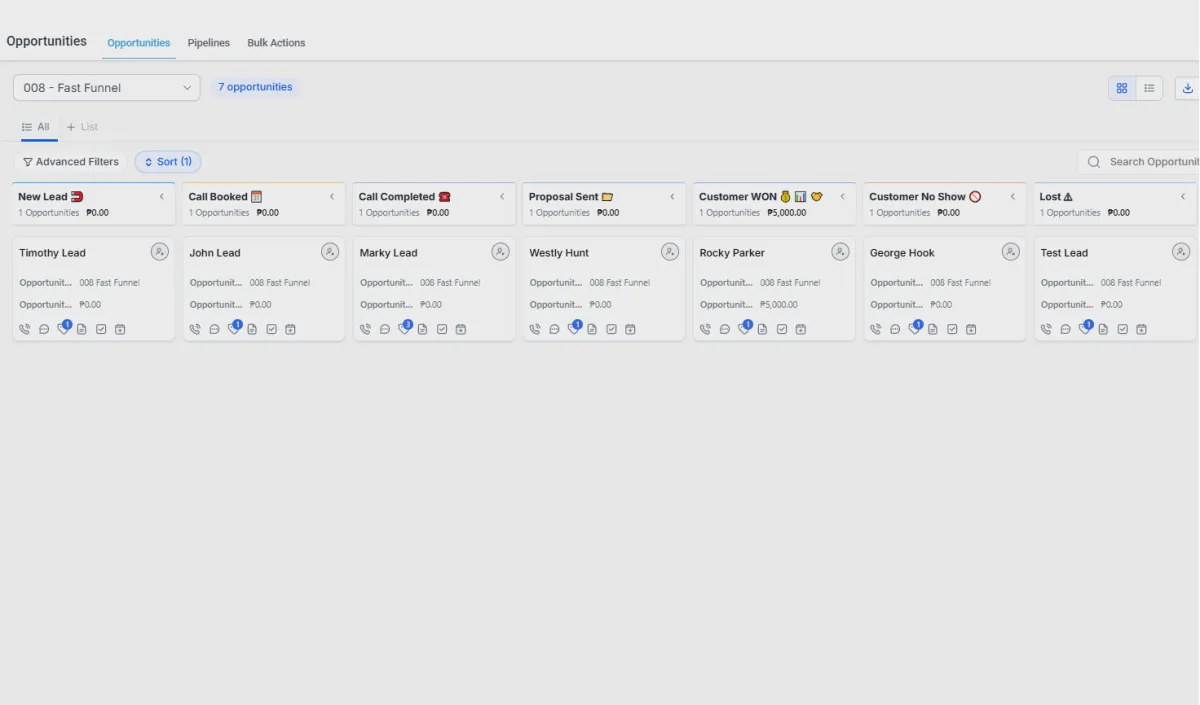Open the calendar appointment icon on George Hook card
Viewport: 1200px width, 705px height.
click(971, 329)
